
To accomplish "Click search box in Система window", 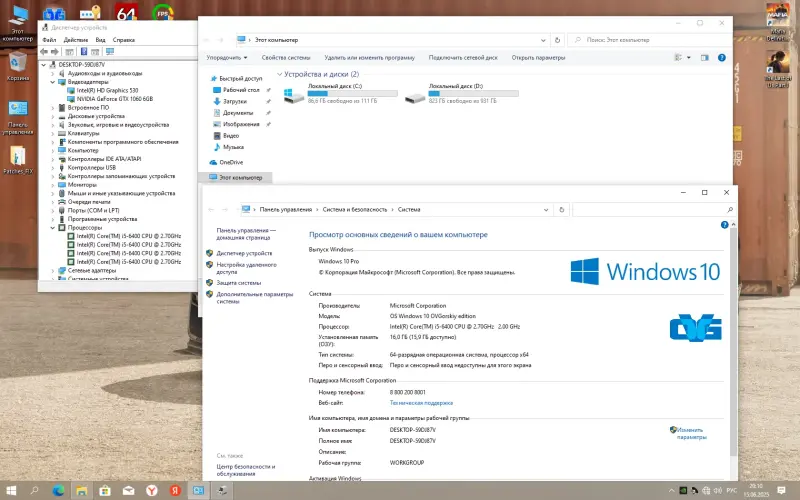I will [x=654, y=210].
